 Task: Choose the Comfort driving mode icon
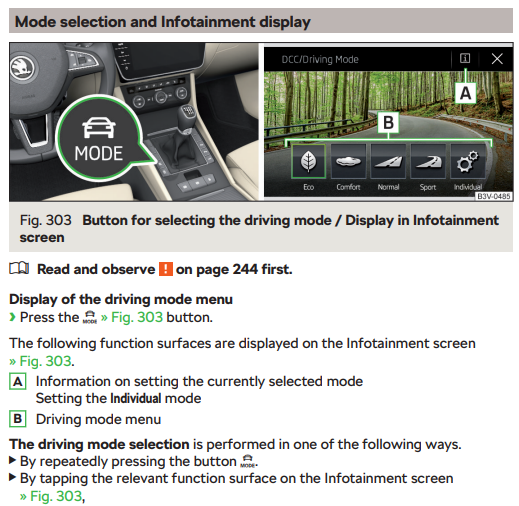coord(348,161)
